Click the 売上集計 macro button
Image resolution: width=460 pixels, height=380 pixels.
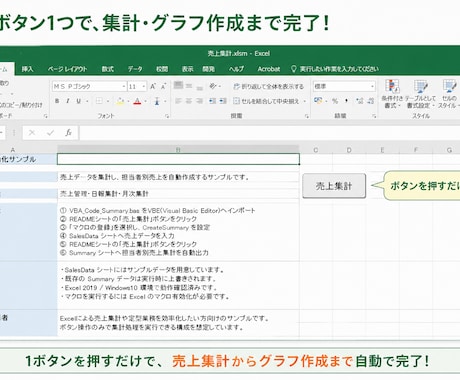pos(334,186)
